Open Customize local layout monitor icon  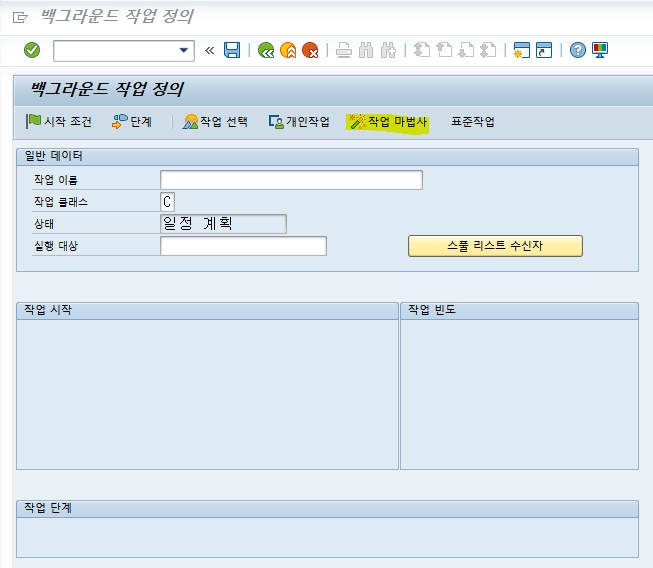coord(600,50)
